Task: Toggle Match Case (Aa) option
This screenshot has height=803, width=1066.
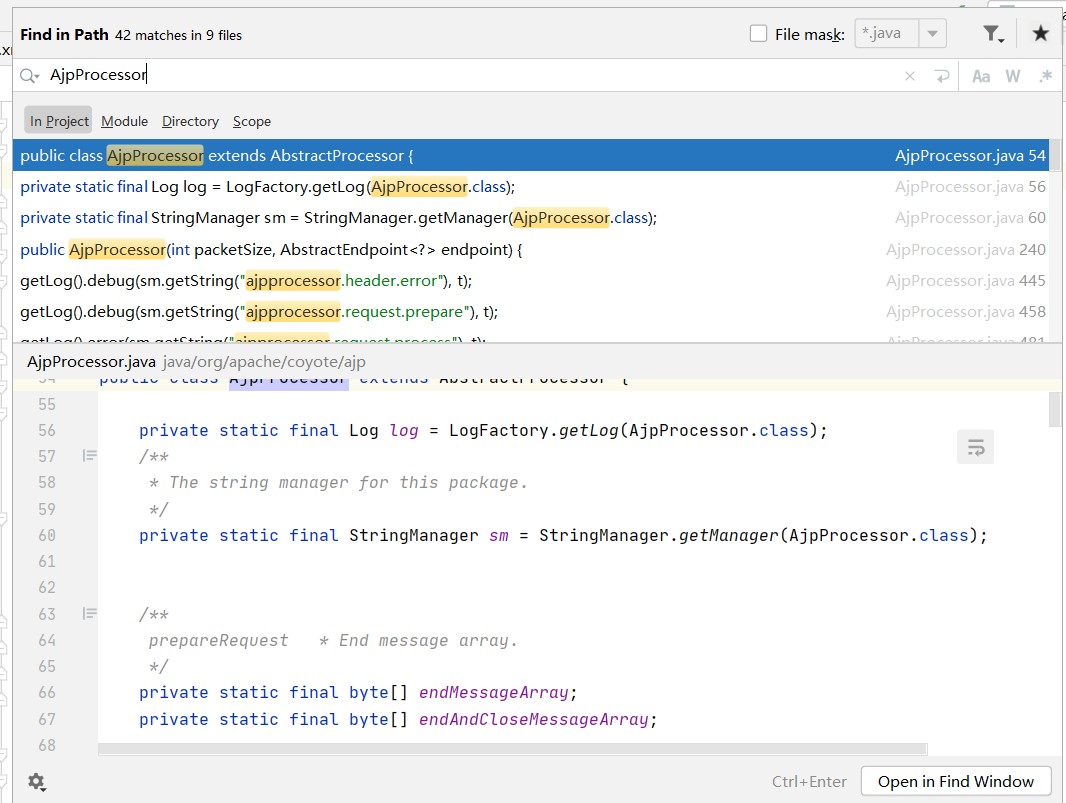Action: click(x=980, y=76)
